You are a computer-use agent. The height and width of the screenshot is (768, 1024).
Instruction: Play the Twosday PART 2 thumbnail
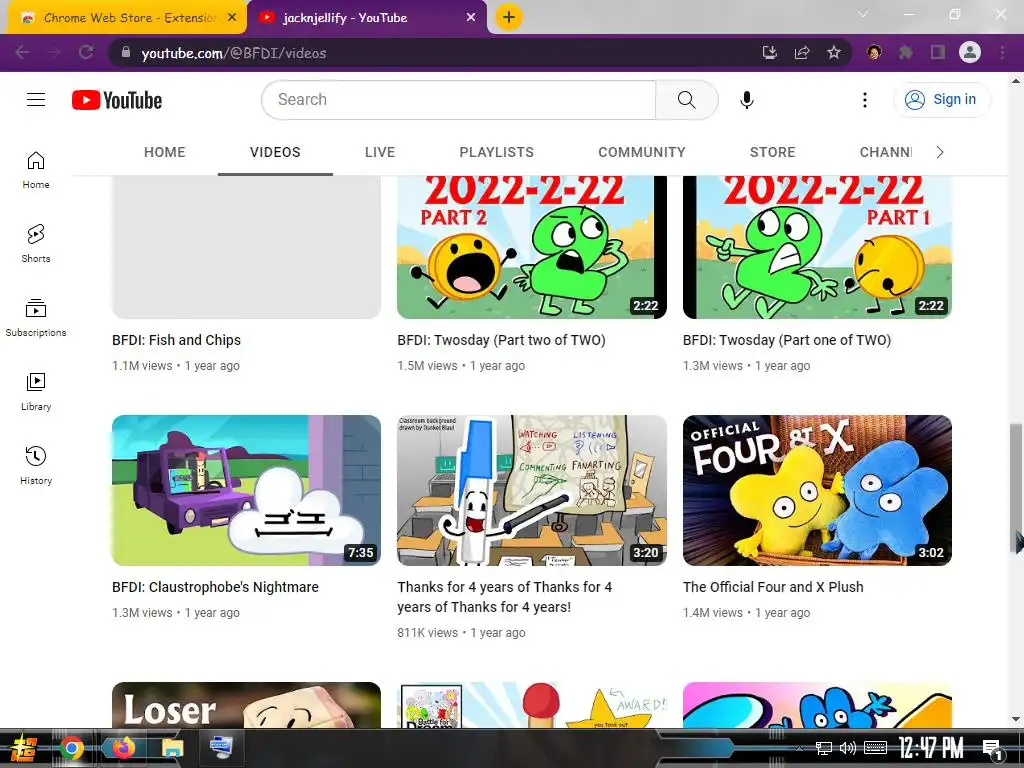coord(532,247)
